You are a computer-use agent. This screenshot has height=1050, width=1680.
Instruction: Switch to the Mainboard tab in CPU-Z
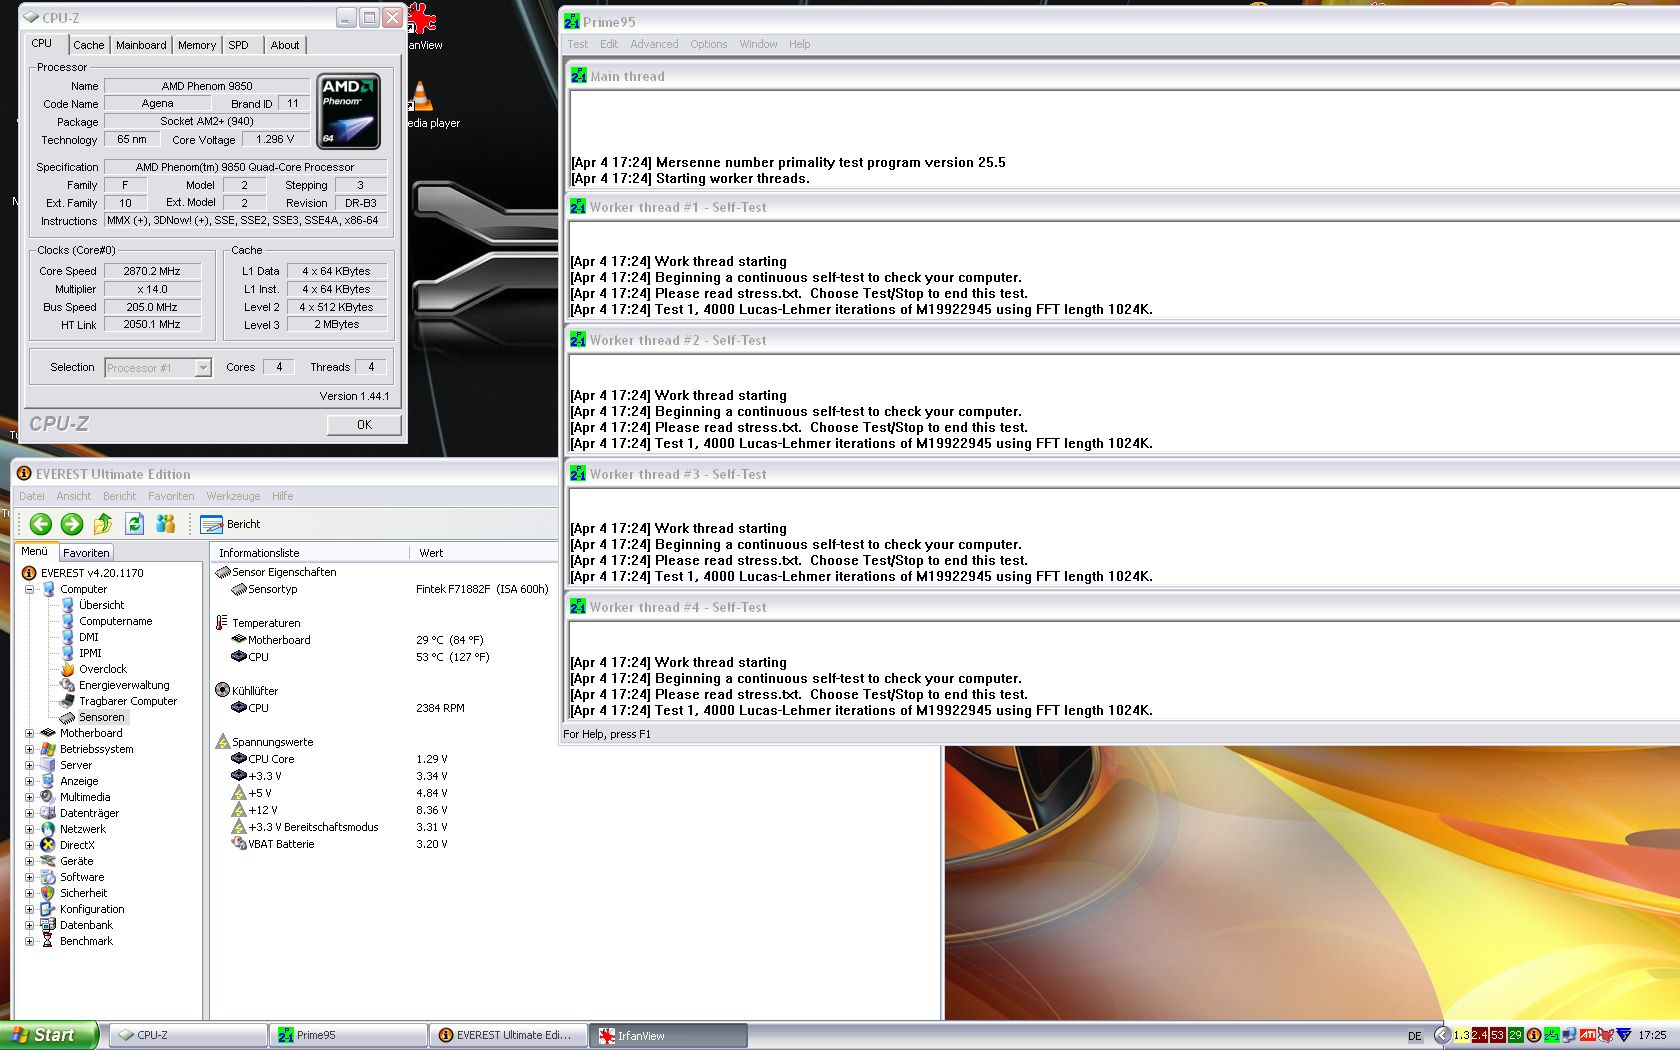coord(141,45)
